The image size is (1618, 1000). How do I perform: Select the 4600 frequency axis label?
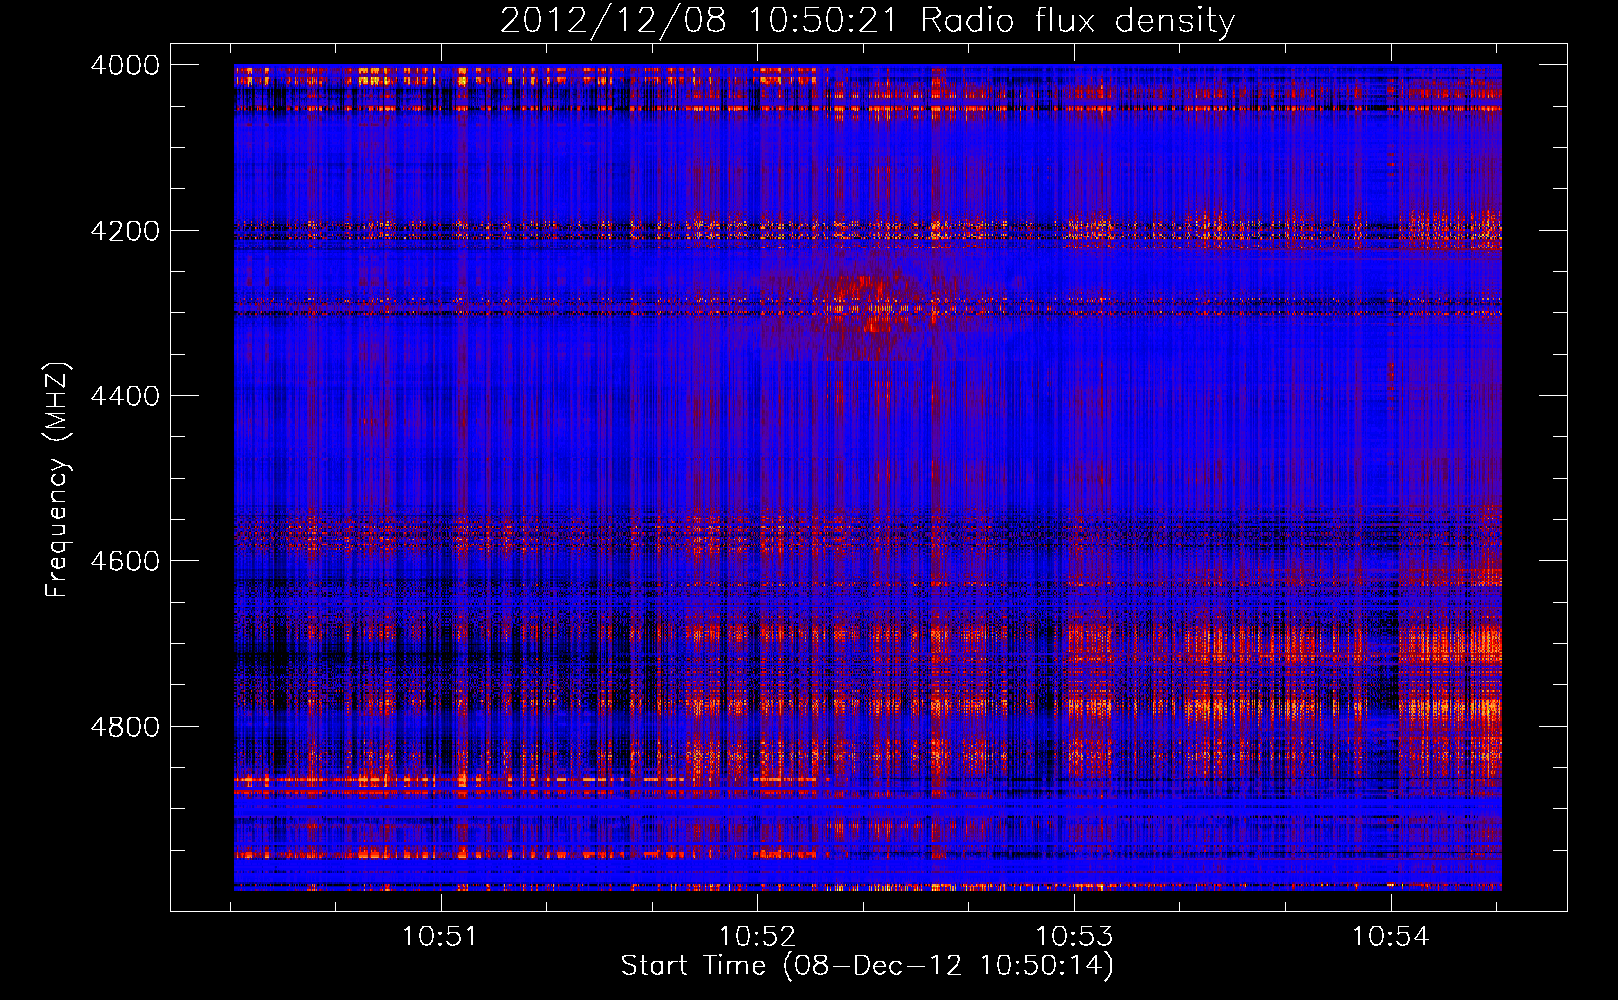(x=125, y=561)
